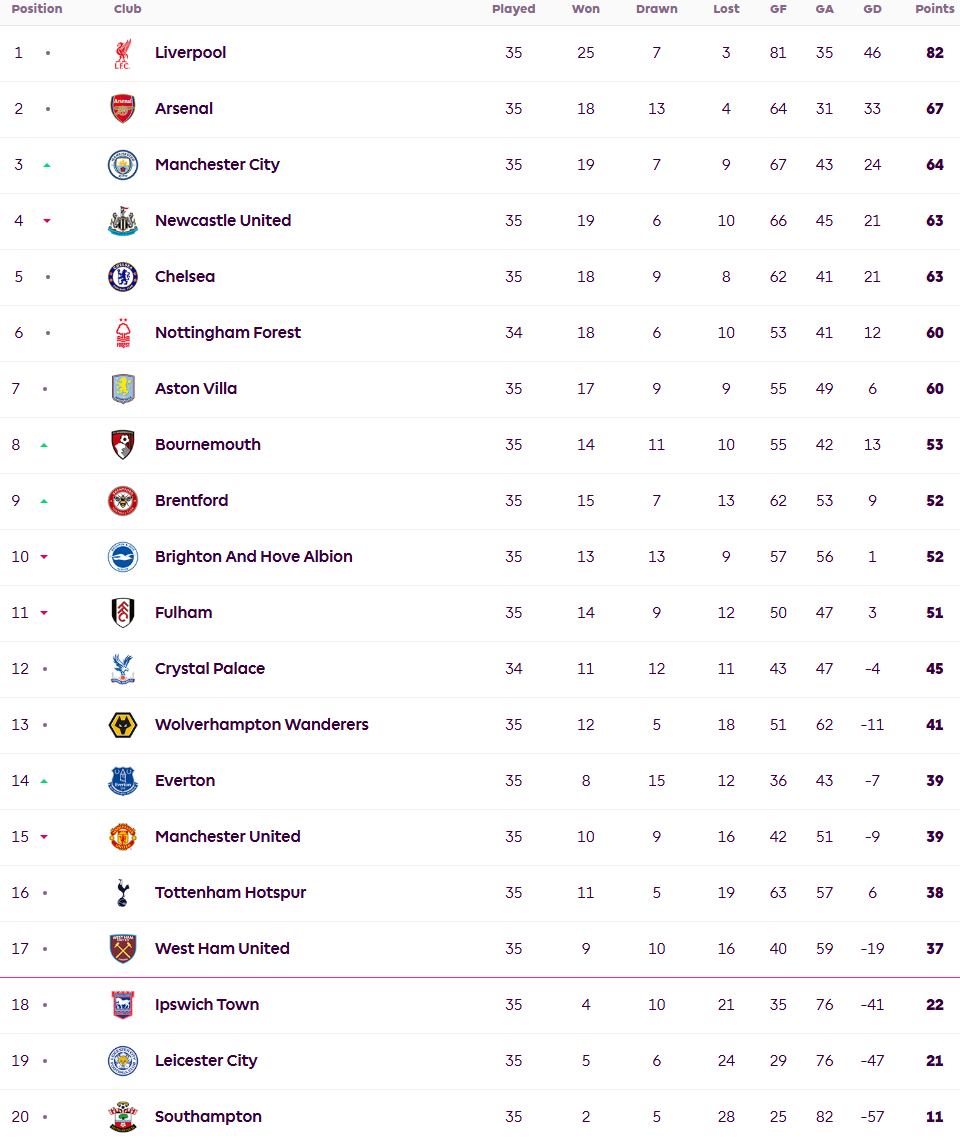960x1140 pixels.
Task: Select the Manchester City crest icon
Action: click(123, 165)
